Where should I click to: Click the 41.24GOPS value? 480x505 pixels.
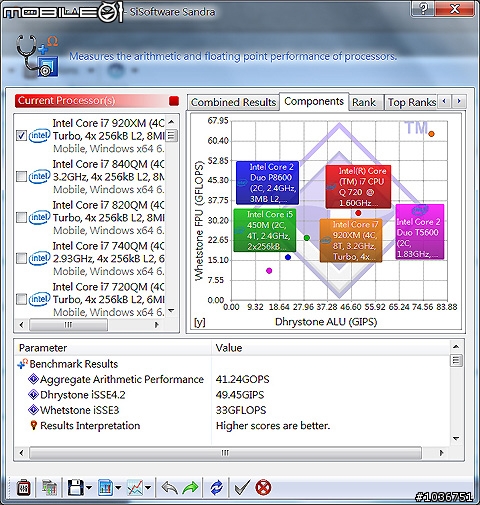[242, 379]
